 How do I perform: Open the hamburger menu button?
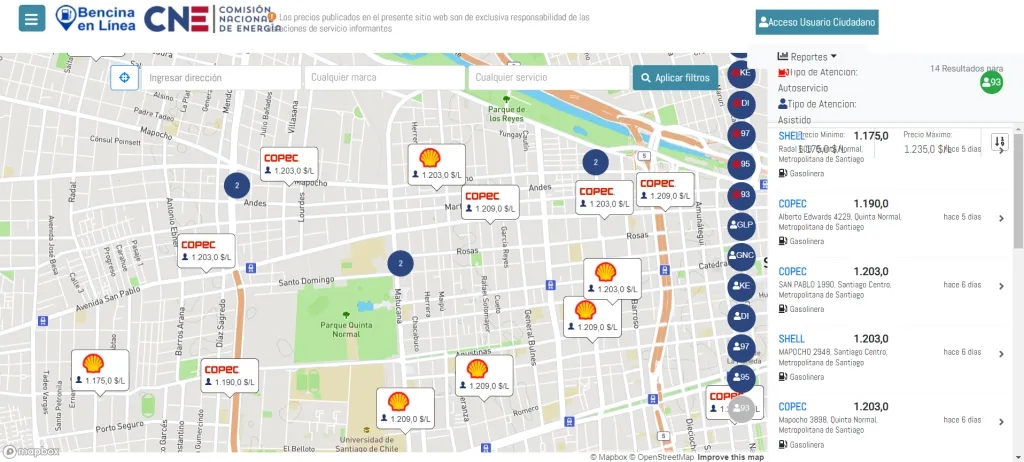coord(32,18)
